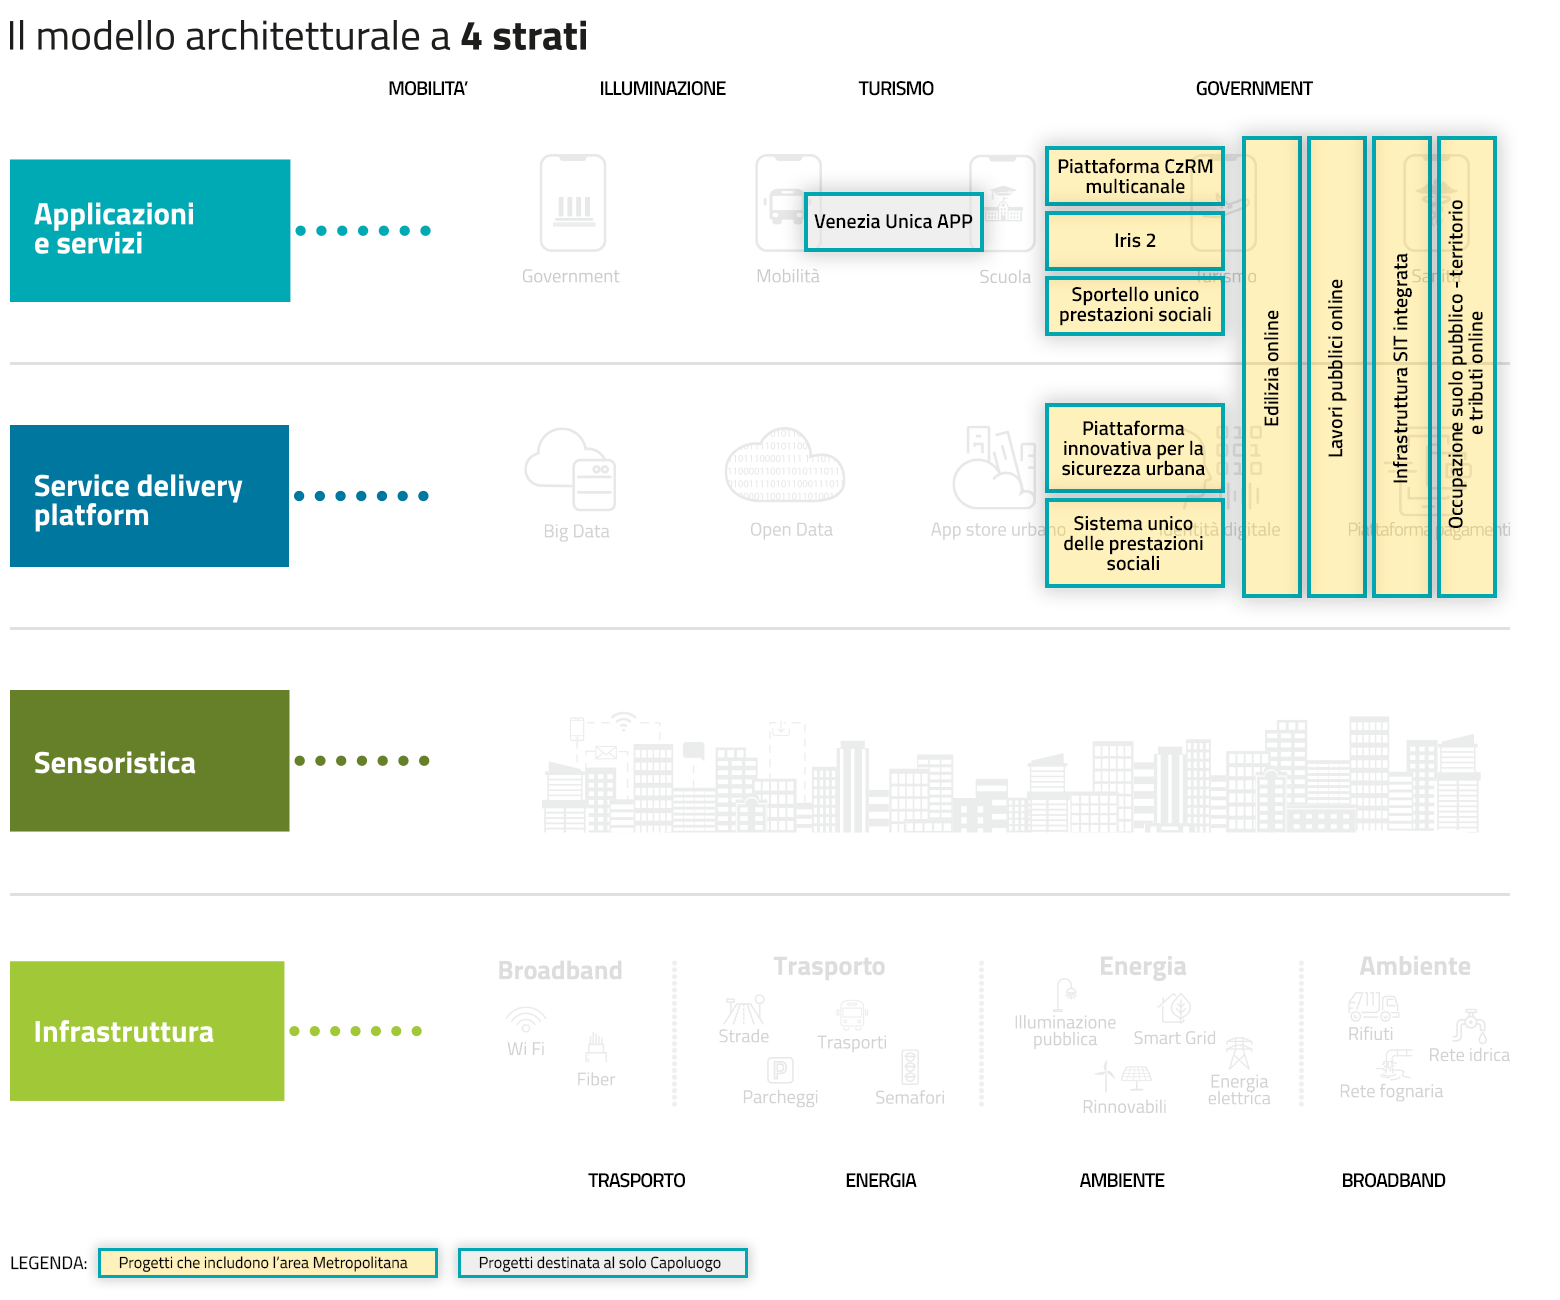
Task: Click the Government phone icon
Action: [x=573, y=203]
